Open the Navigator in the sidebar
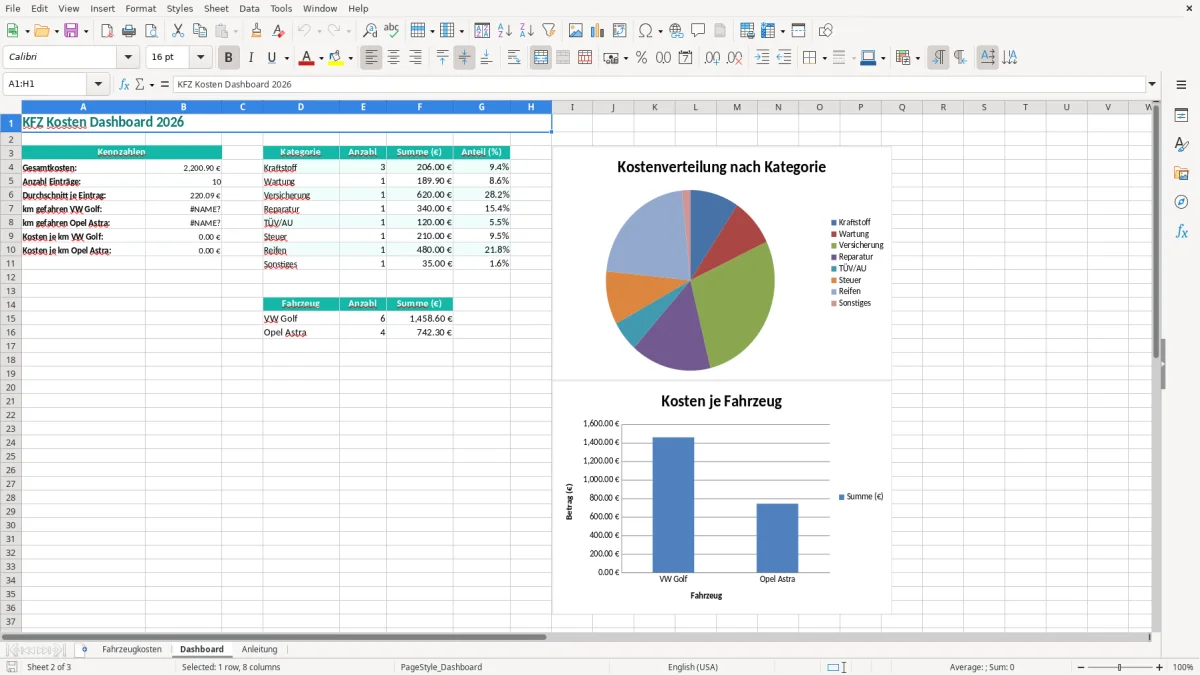The image size is (1200, 675). pyautogui.click(x=1181, y=202)
